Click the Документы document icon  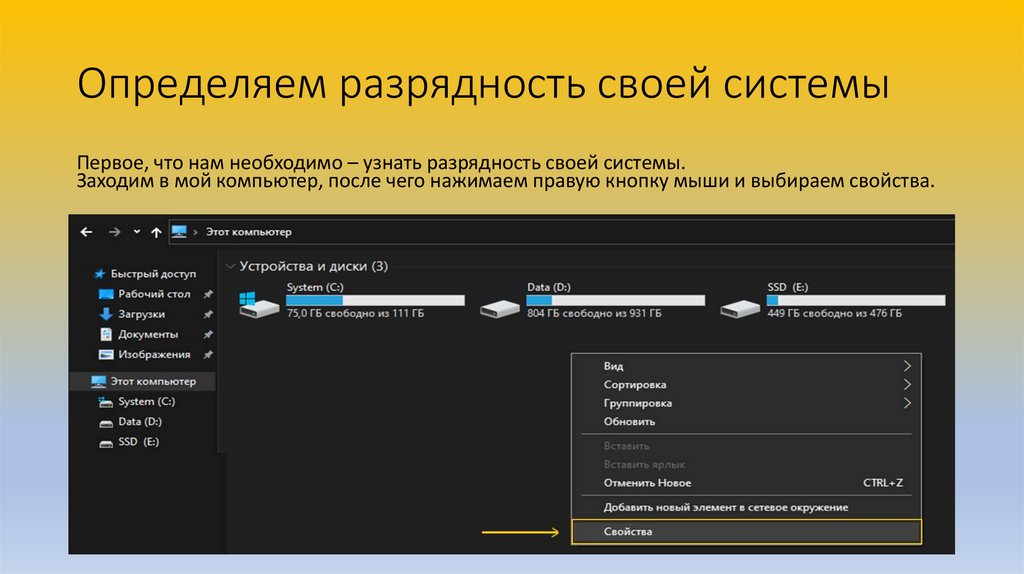click(x=106, y=334)
